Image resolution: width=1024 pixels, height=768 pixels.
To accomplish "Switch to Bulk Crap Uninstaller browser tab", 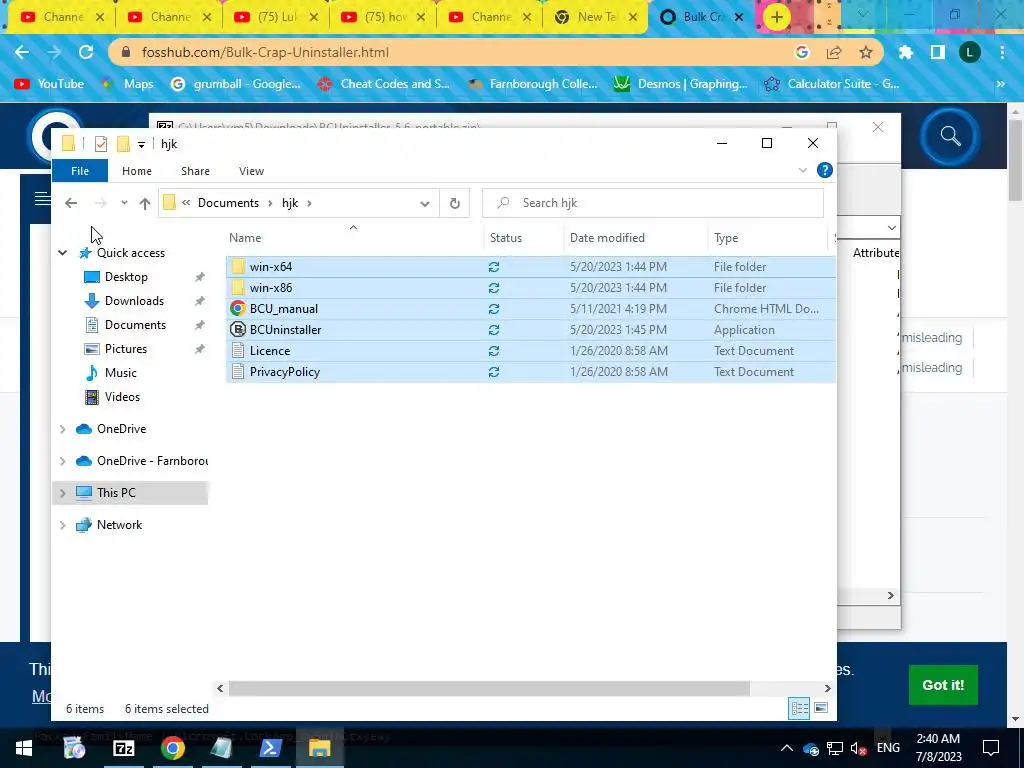I will click(x=701, y=17).
